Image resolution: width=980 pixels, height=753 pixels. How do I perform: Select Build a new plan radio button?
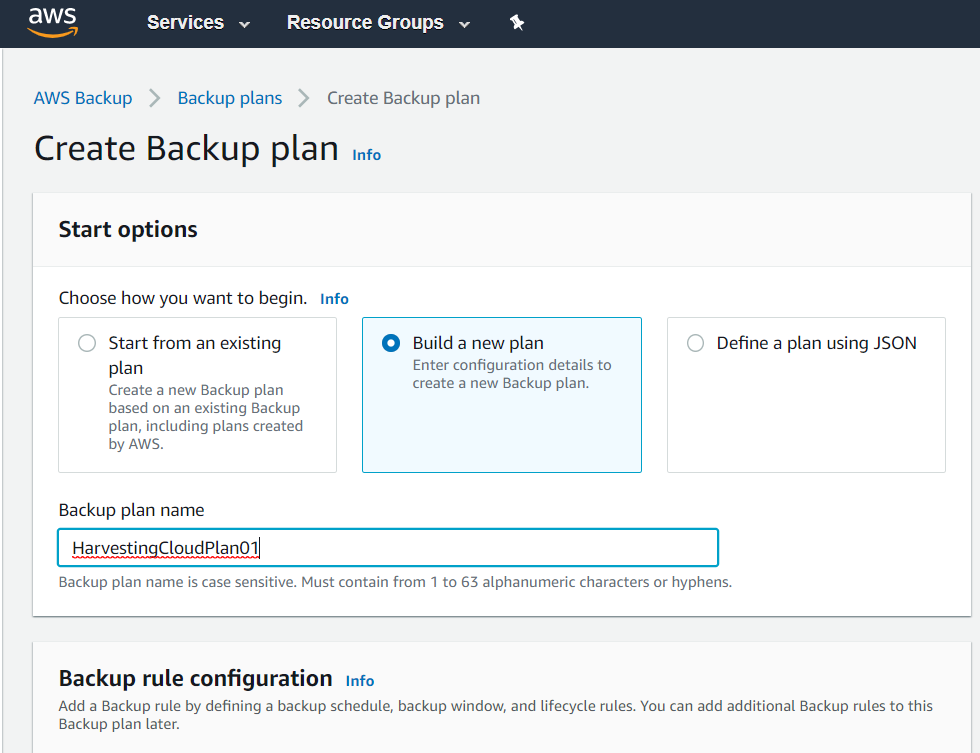391,343
